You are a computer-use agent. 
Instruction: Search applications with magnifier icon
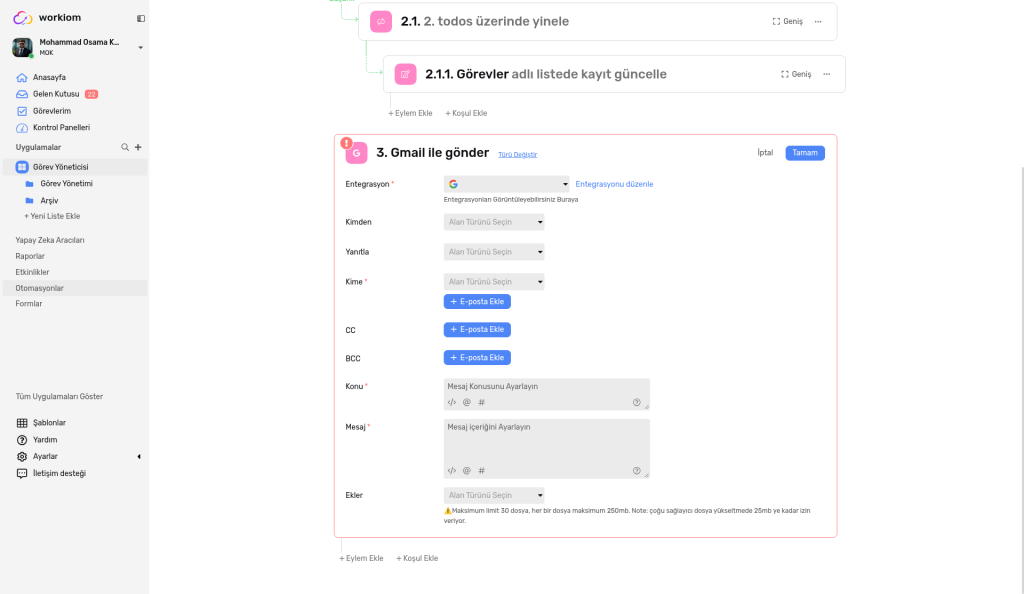click(125, 148)
